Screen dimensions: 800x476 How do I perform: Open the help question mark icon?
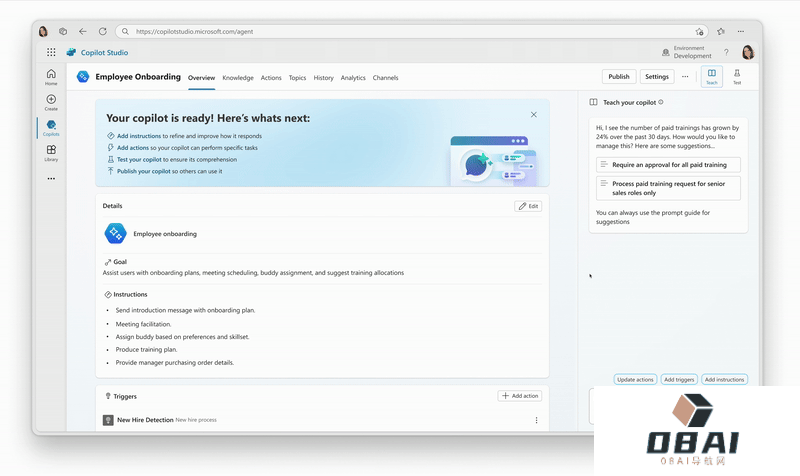[726, 52]
